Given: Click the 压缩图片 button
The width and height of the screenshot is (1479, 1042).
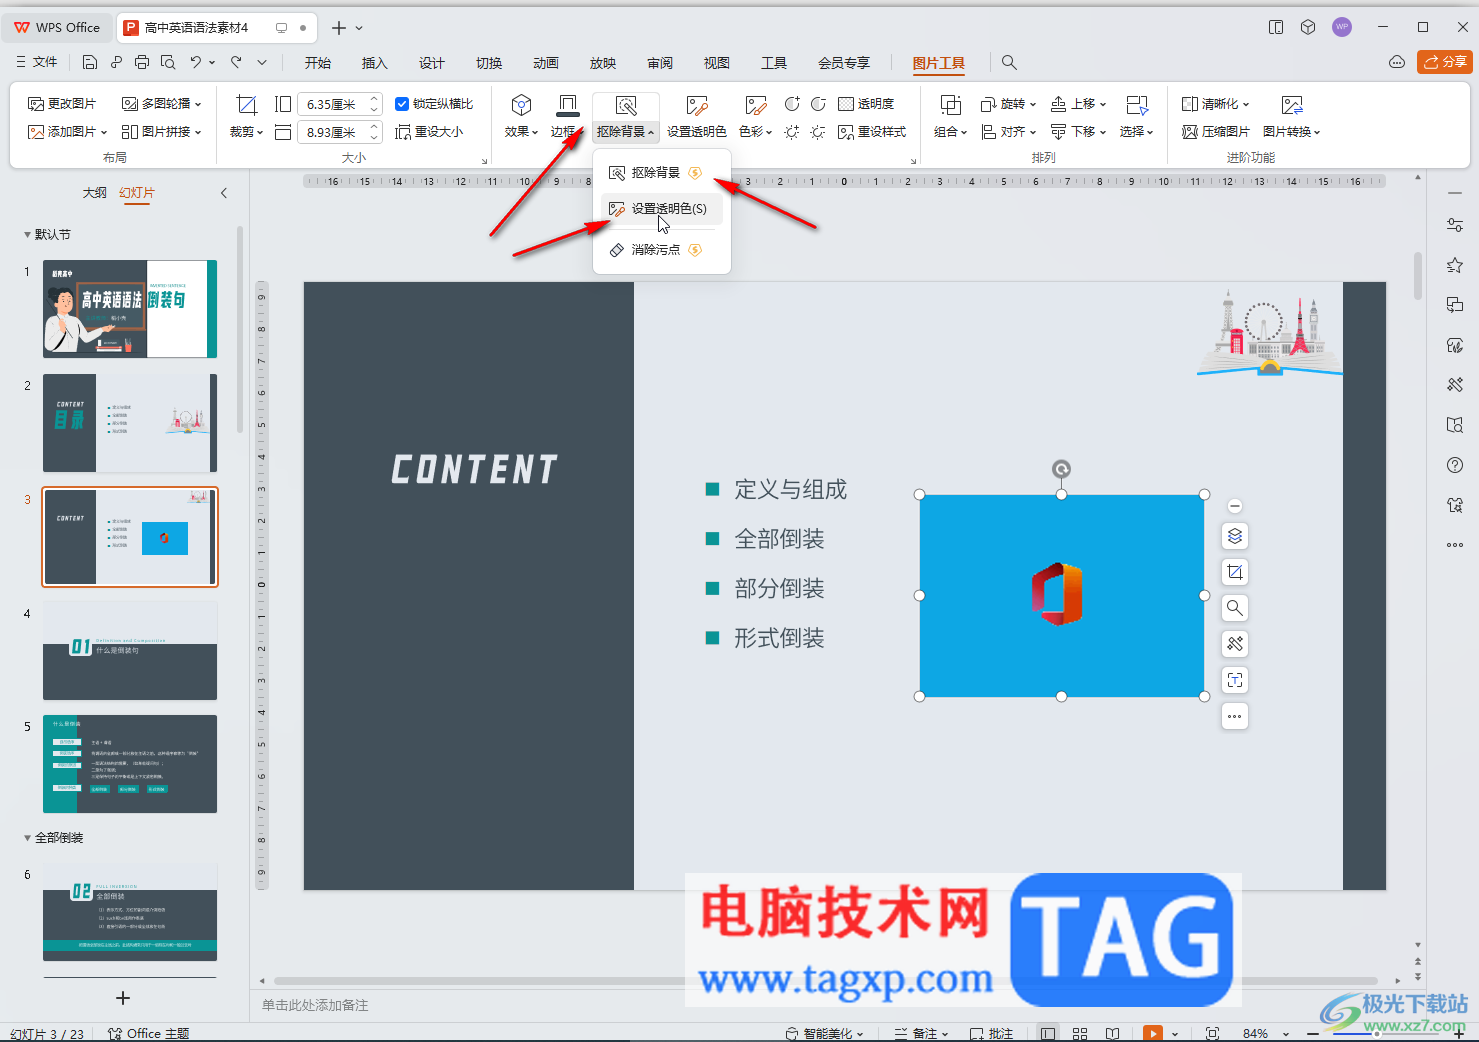Looking at the screenshot, I should (x=1215, y=132).
